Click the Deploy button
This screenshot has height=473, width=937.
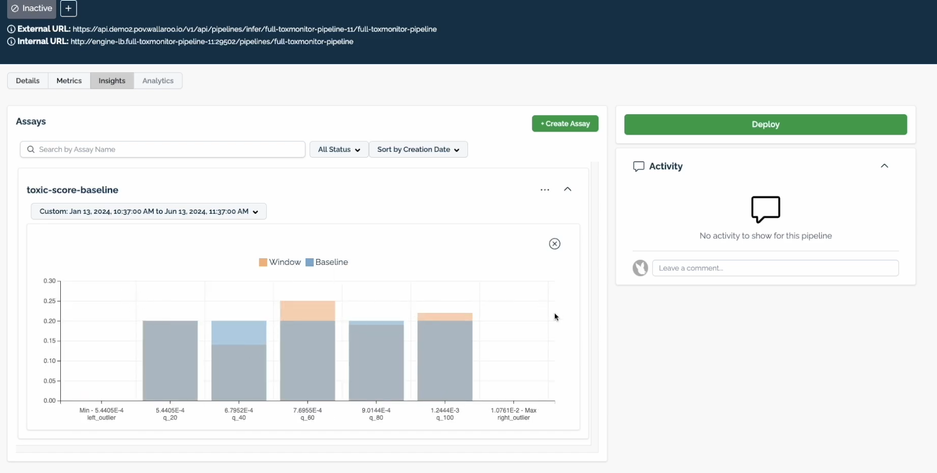tap(765, 124)
